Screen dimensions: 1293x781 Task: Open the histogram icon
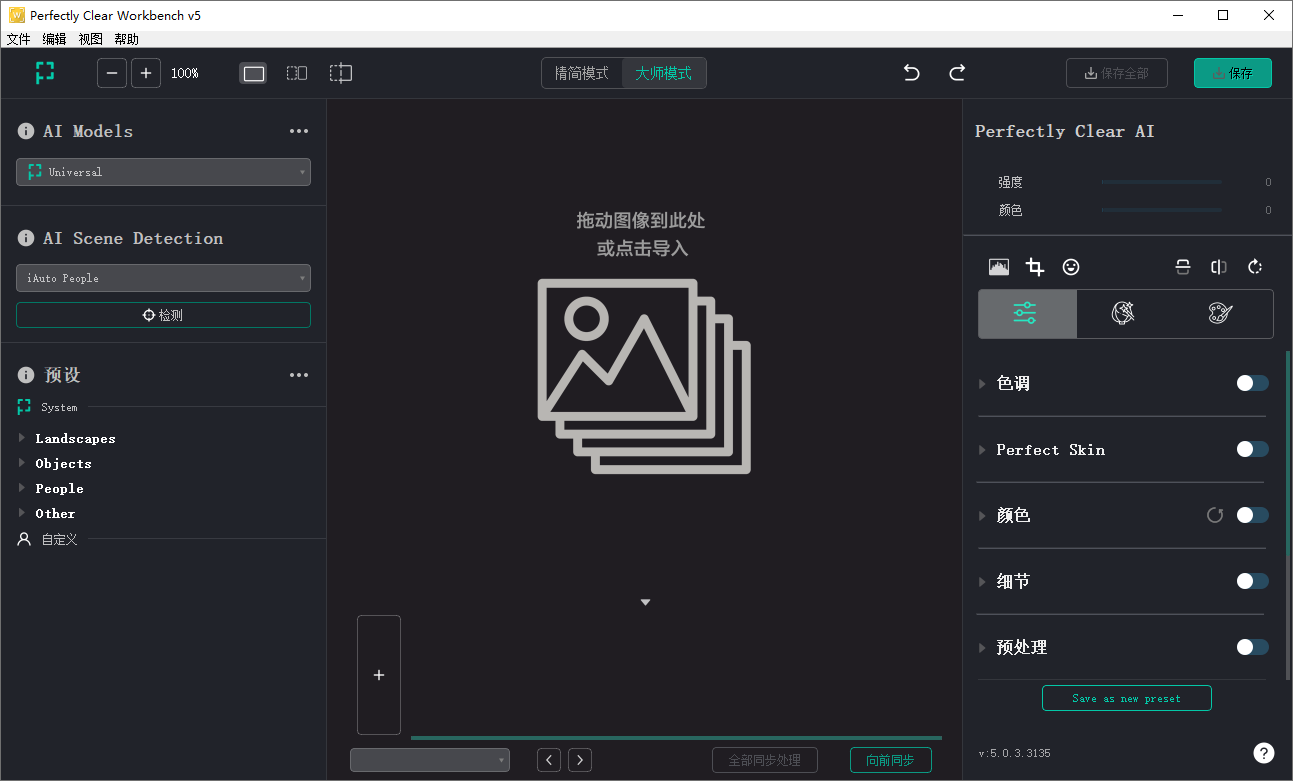click(998, 267)
